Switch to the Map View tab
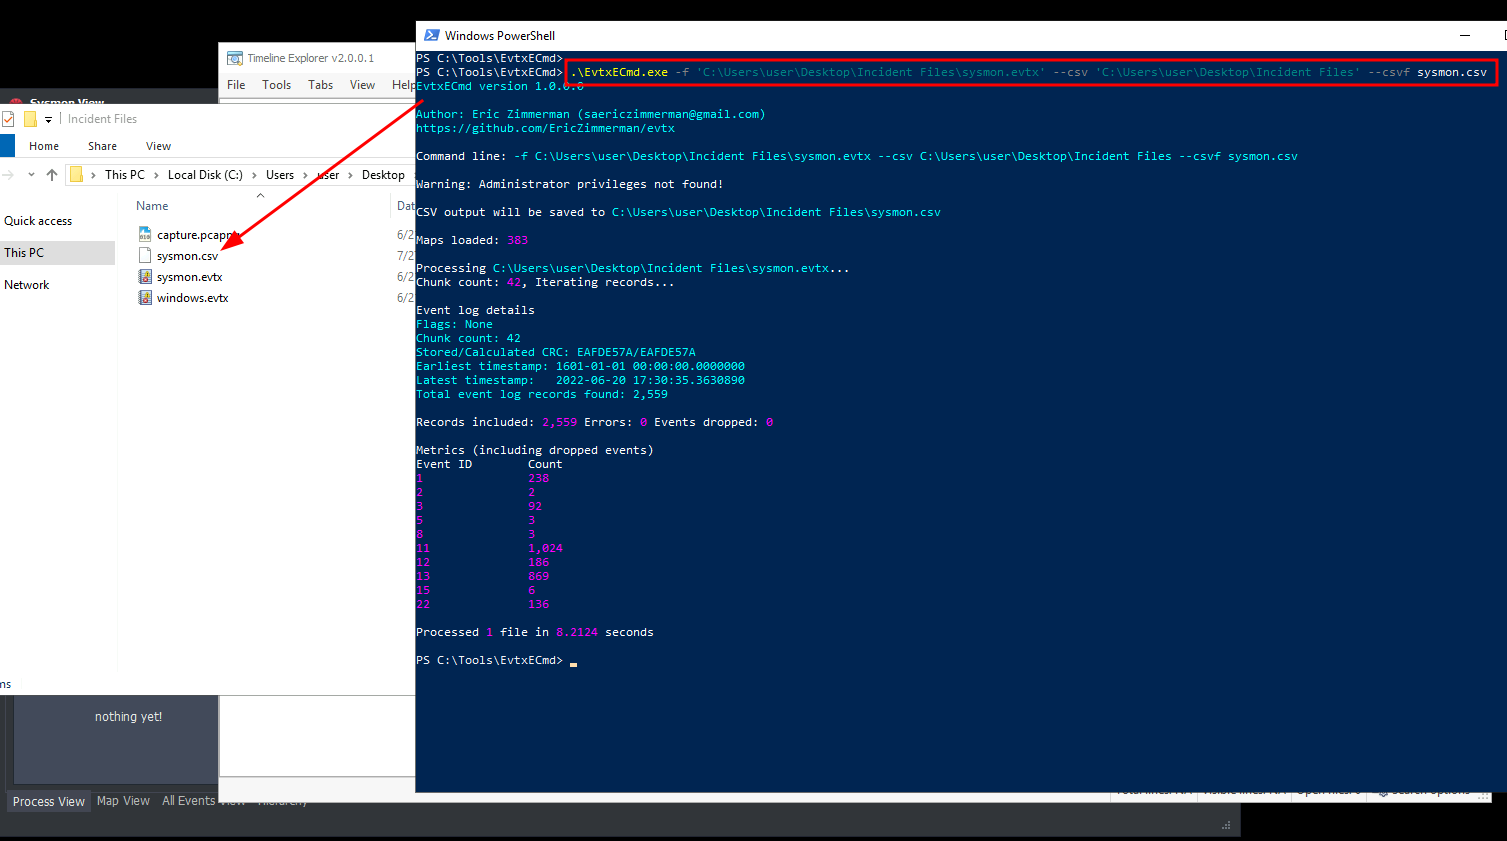 point(123,801)
